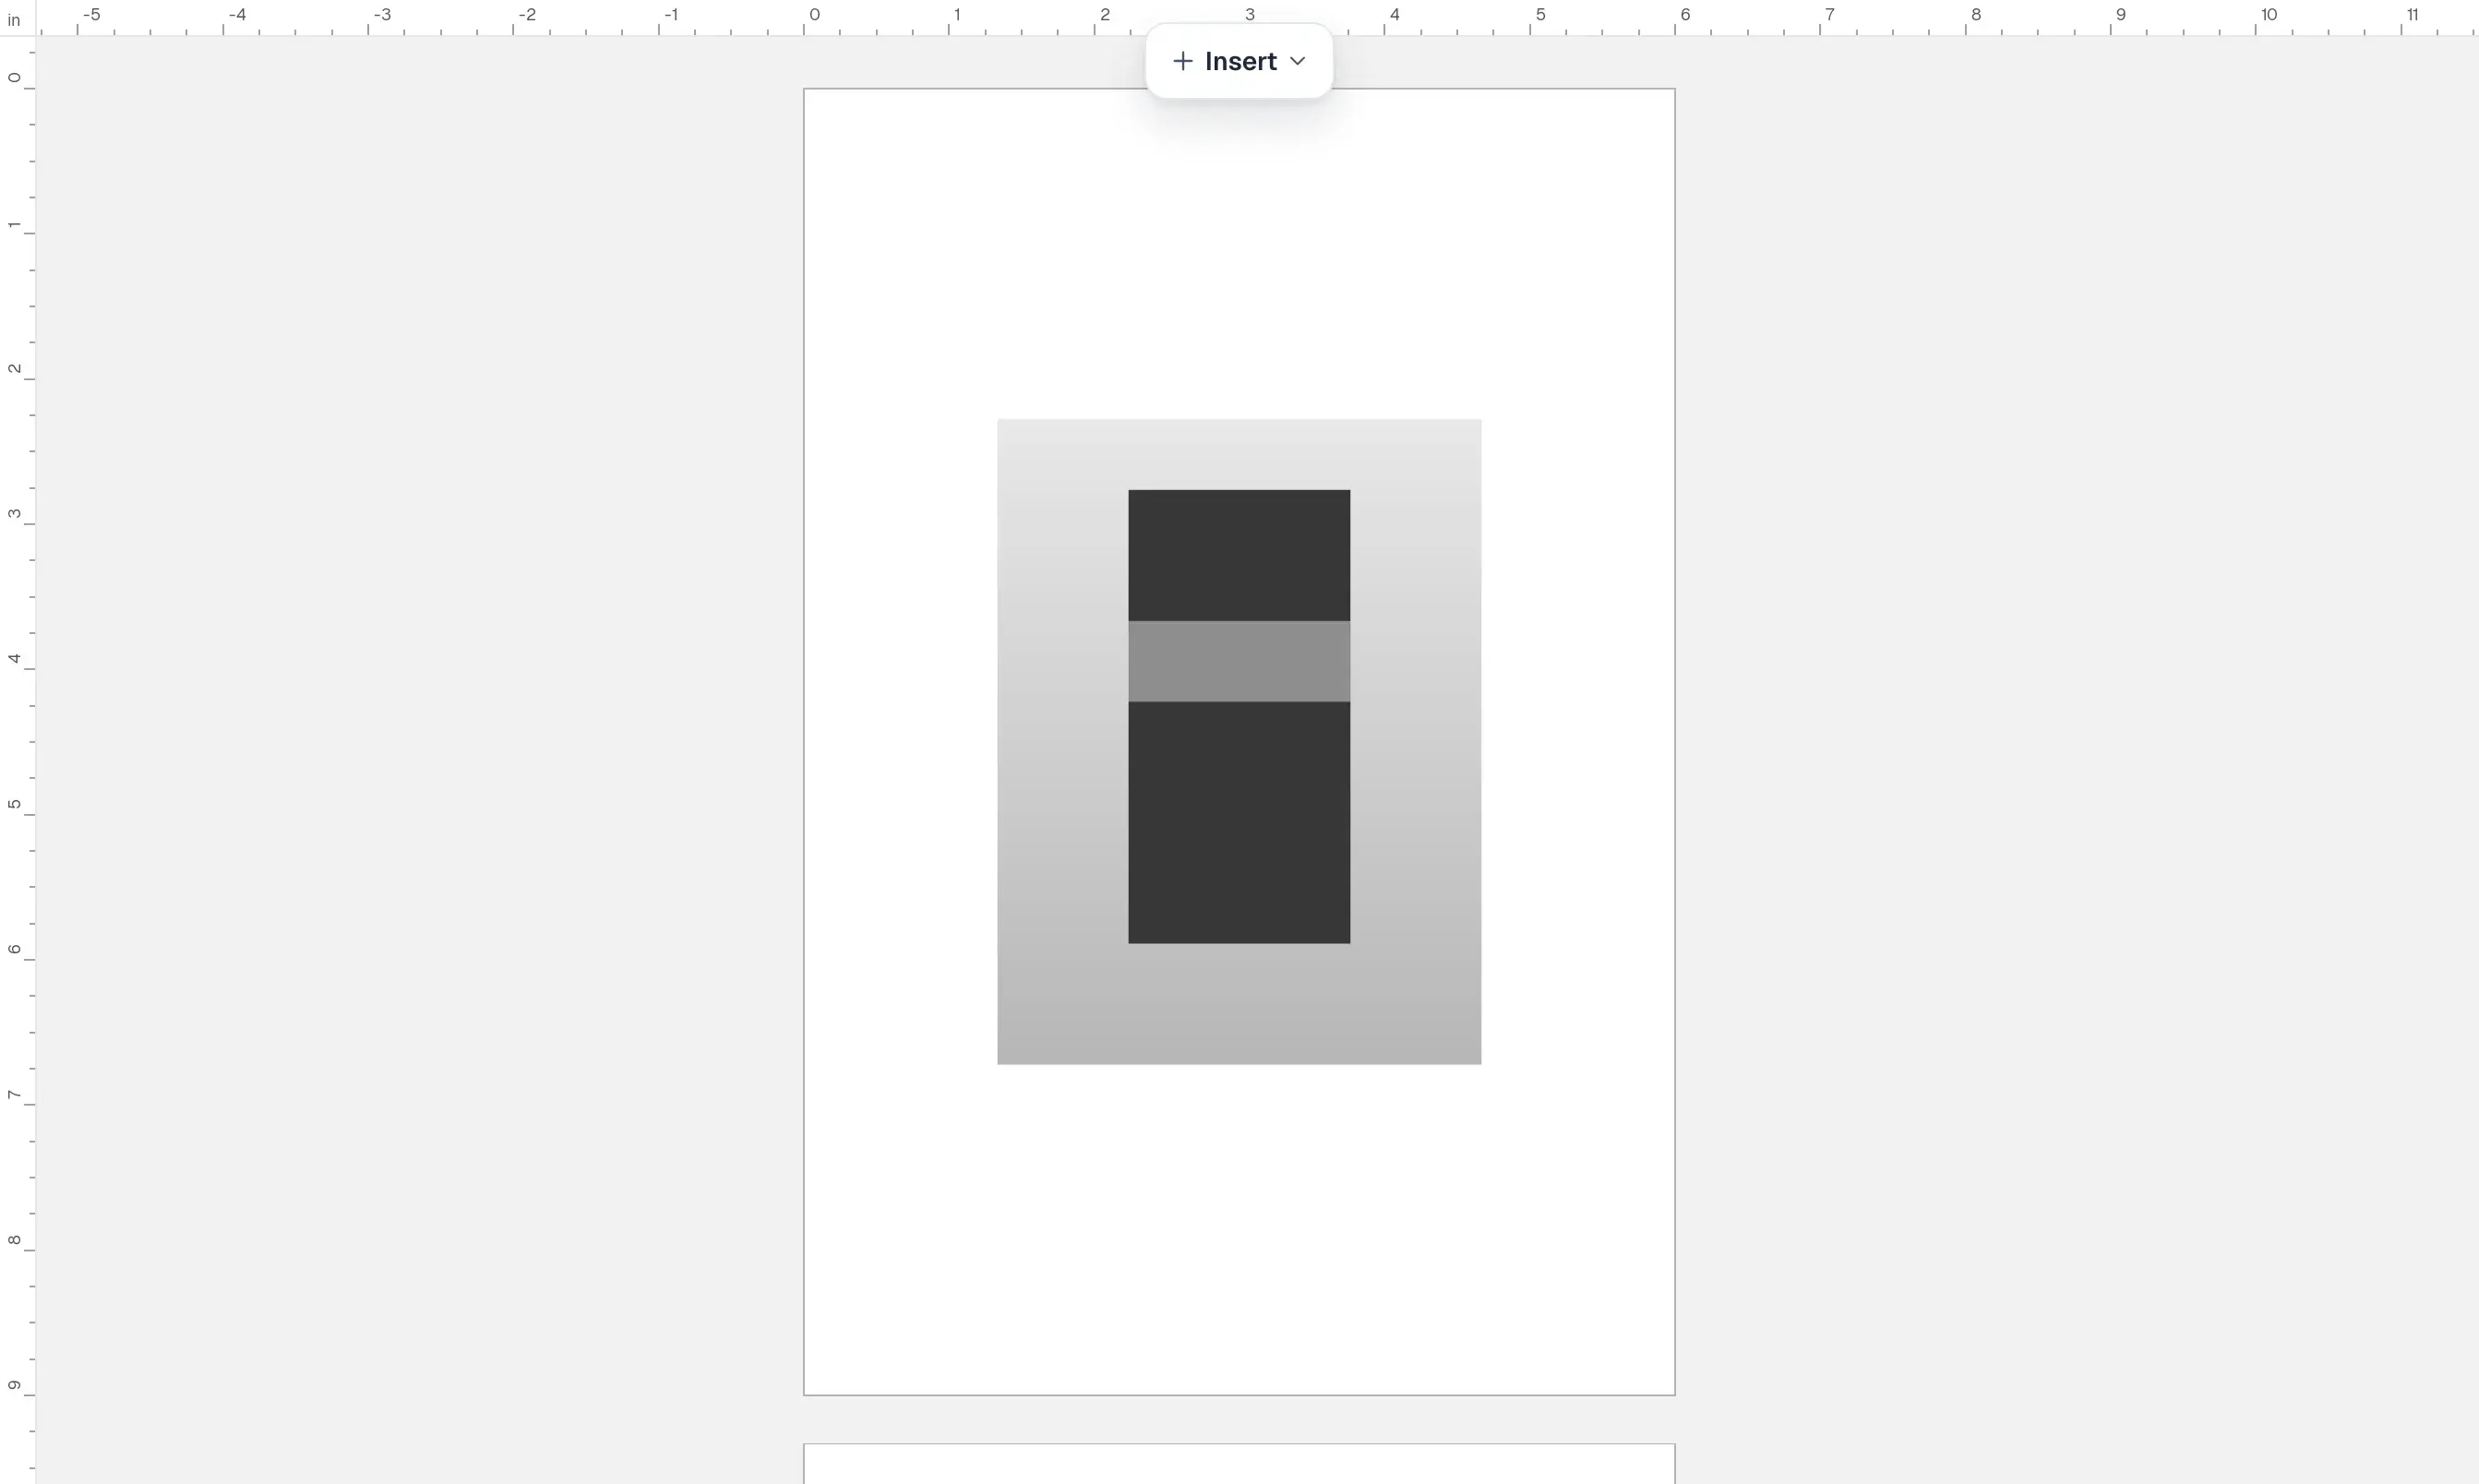Select the medium gray band shape

click(1239, 661)
